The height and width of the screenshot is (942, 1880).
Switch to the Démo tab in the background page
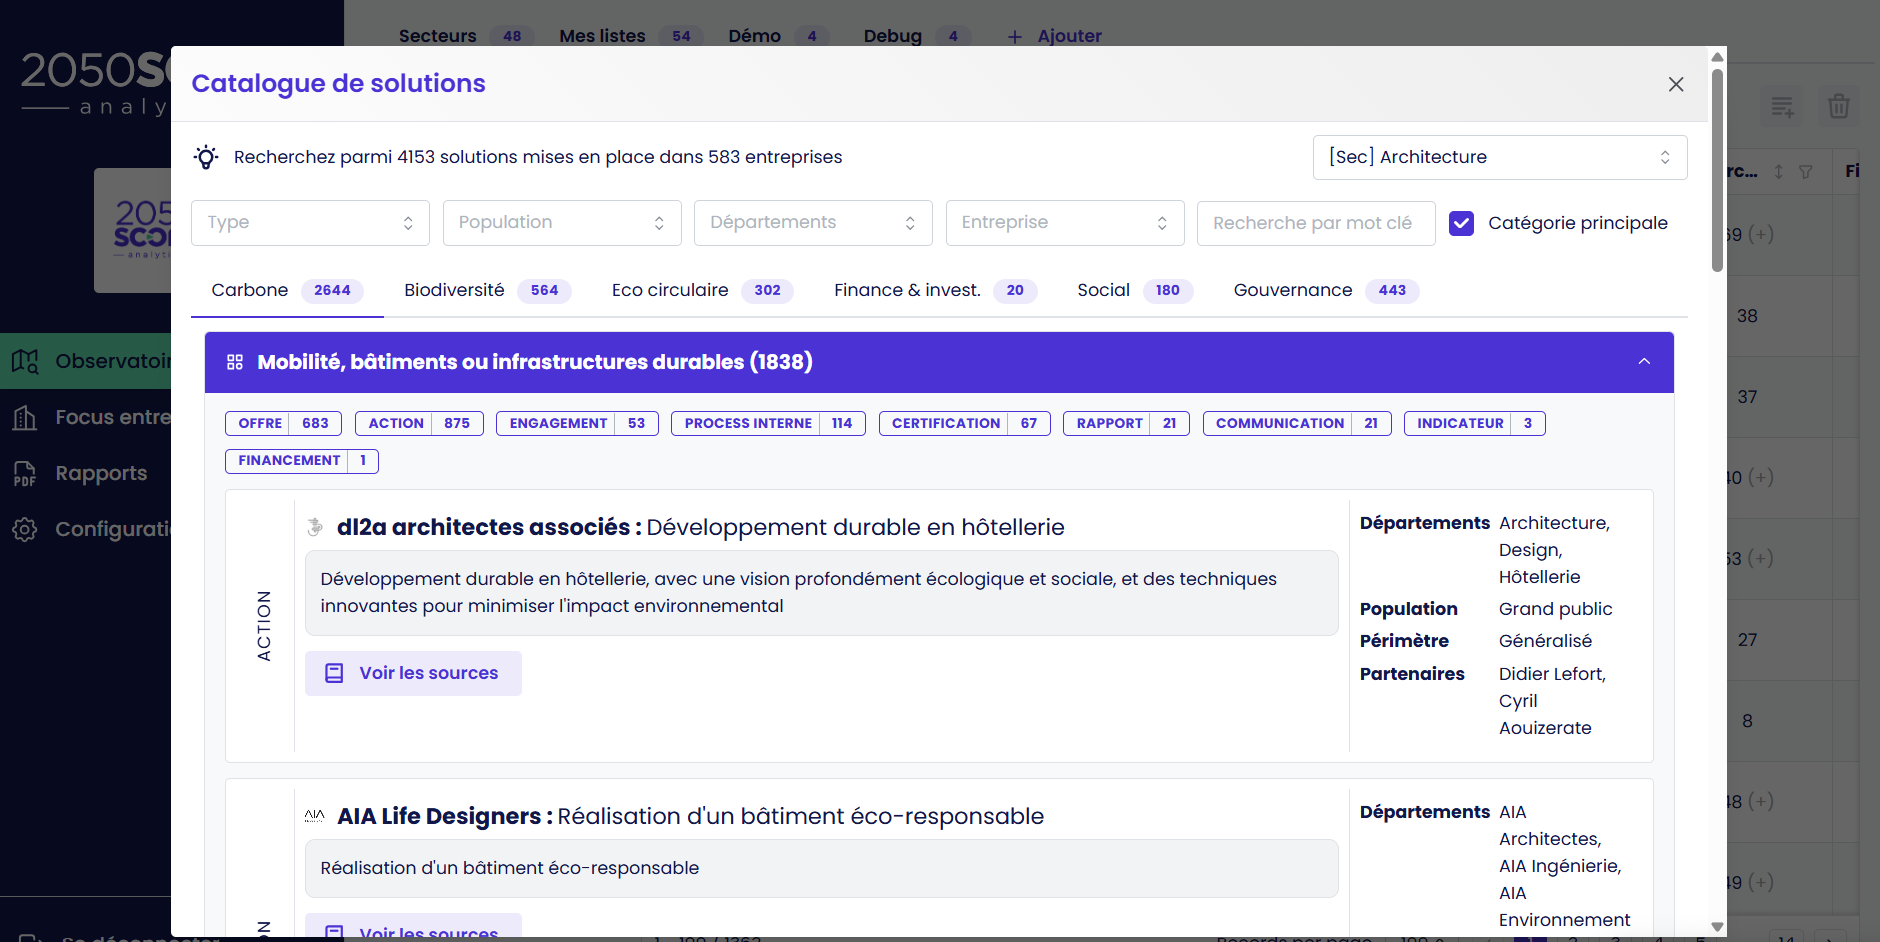pos(779,36)
